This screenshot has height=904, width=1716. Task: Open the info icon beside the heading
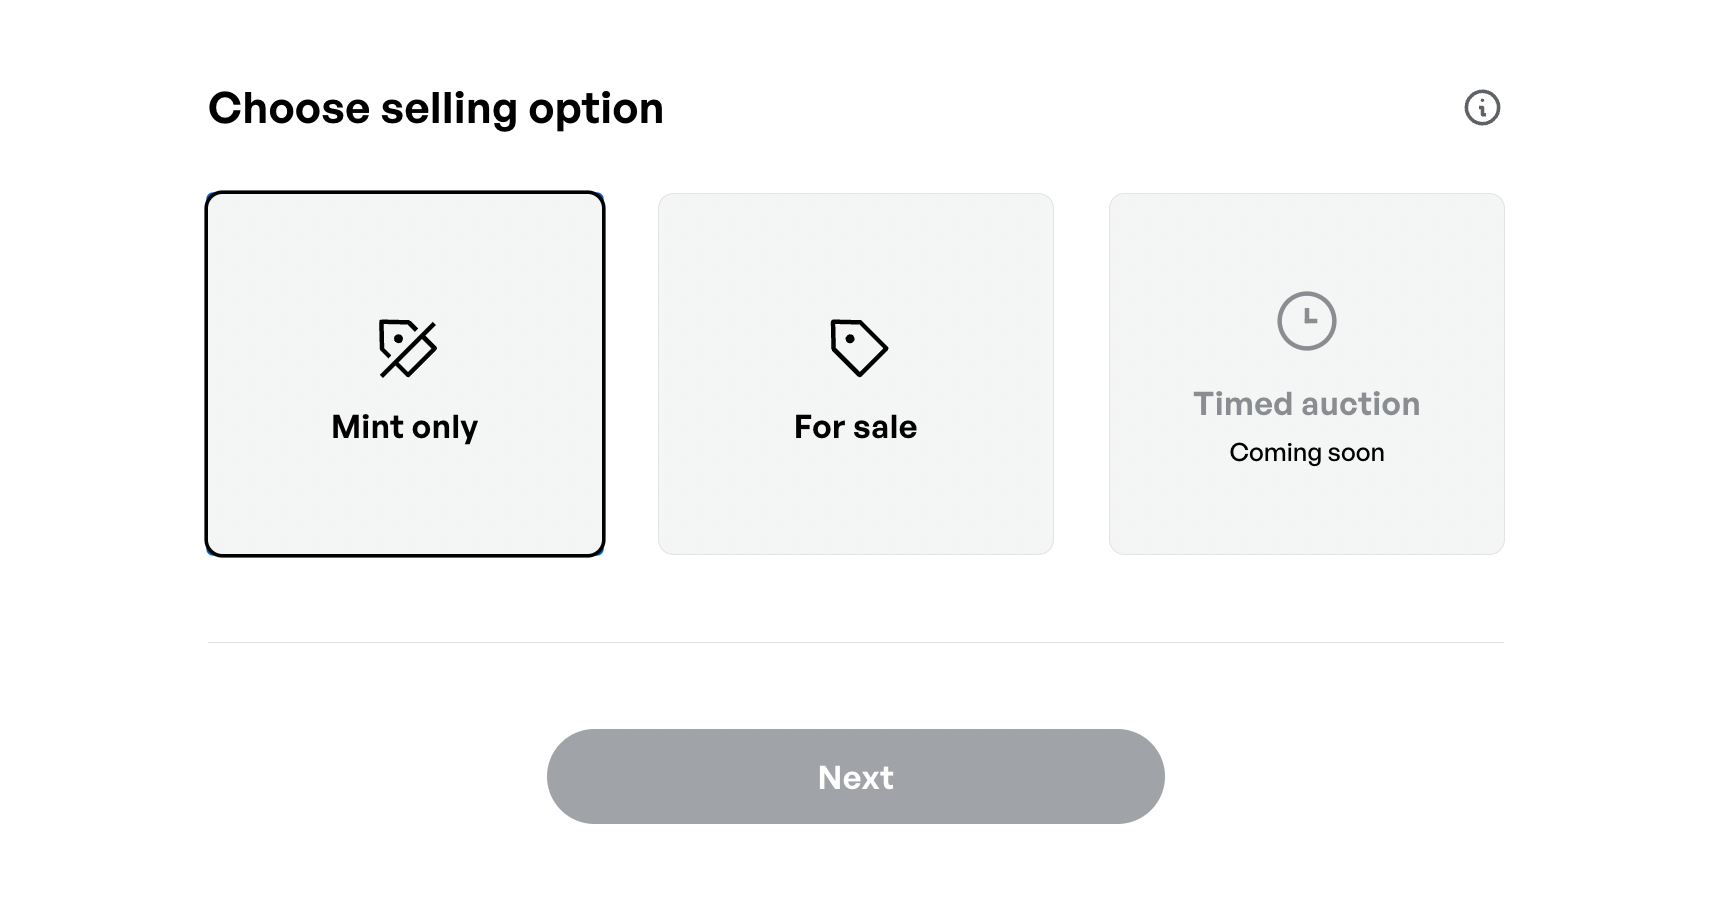click(1482, 108)
